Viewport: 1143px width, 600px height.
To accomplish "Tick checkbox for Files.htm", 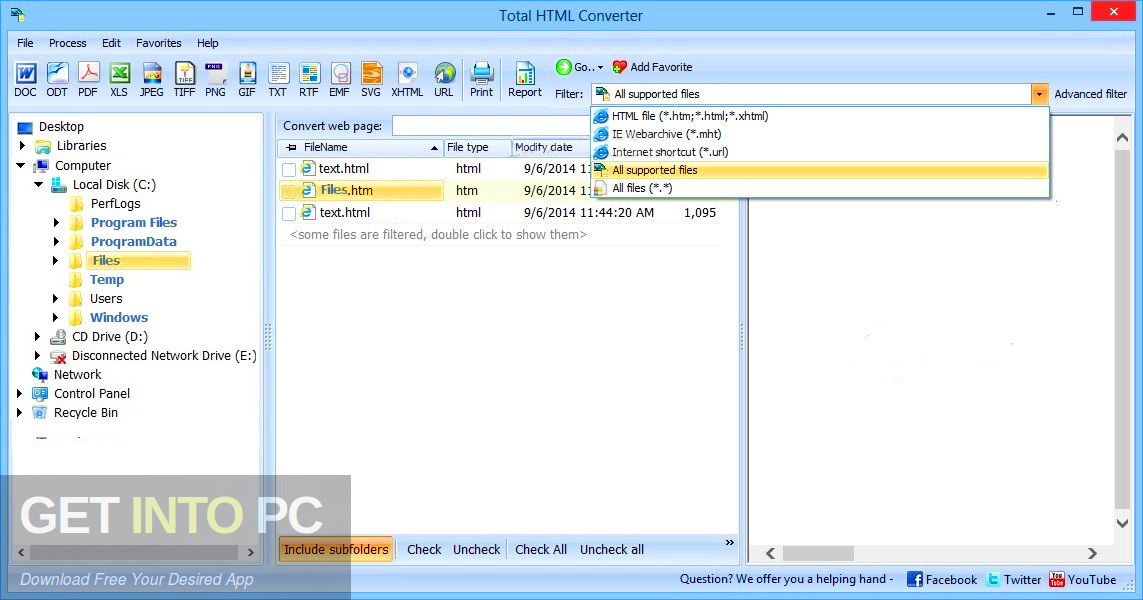I will coord(289,191).
